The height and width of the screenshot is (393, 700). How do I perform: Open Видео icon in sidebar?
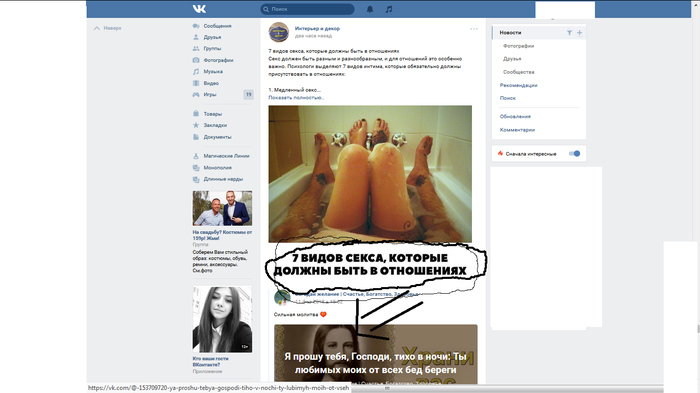196,83
